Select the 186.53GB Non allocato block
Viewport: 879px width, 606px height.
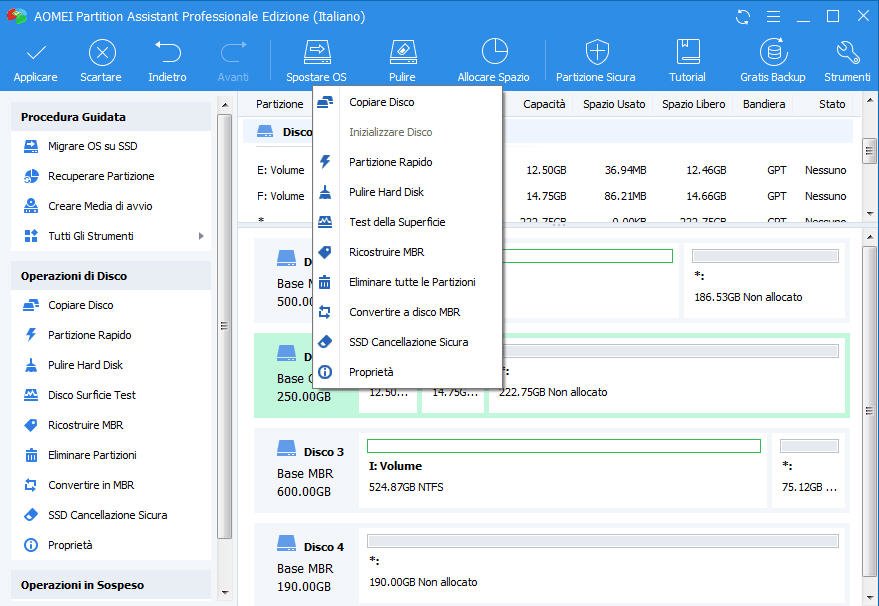click(x=765, y=280)
